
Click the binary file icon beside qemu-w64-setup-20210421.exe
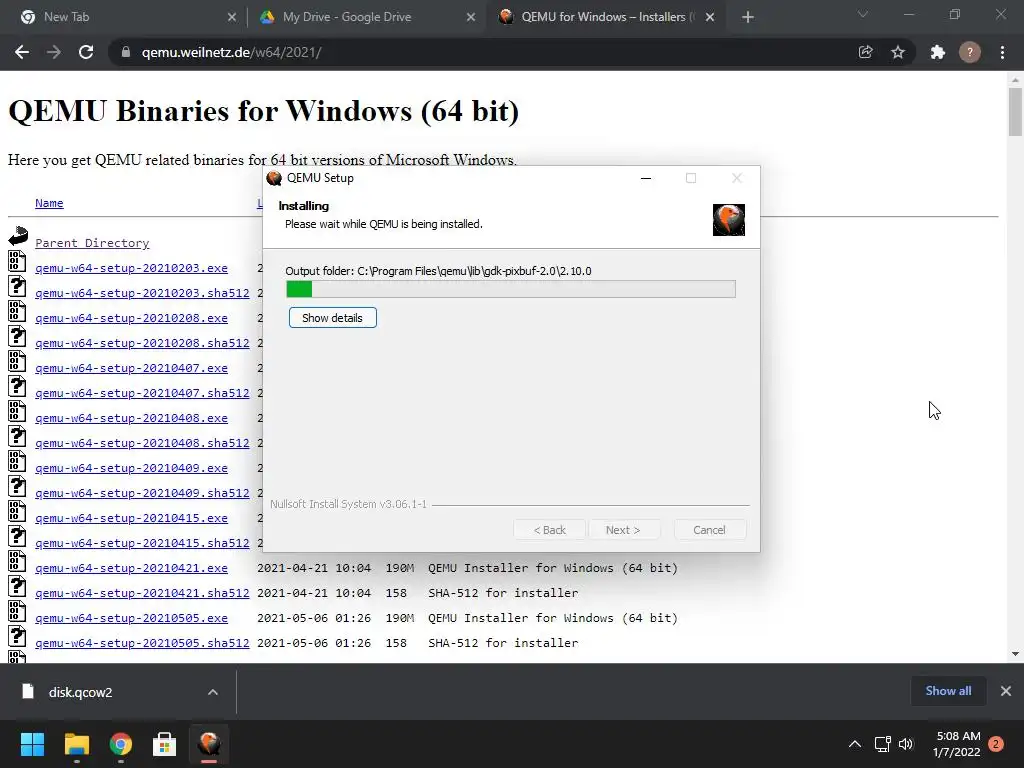click(17, 561)
